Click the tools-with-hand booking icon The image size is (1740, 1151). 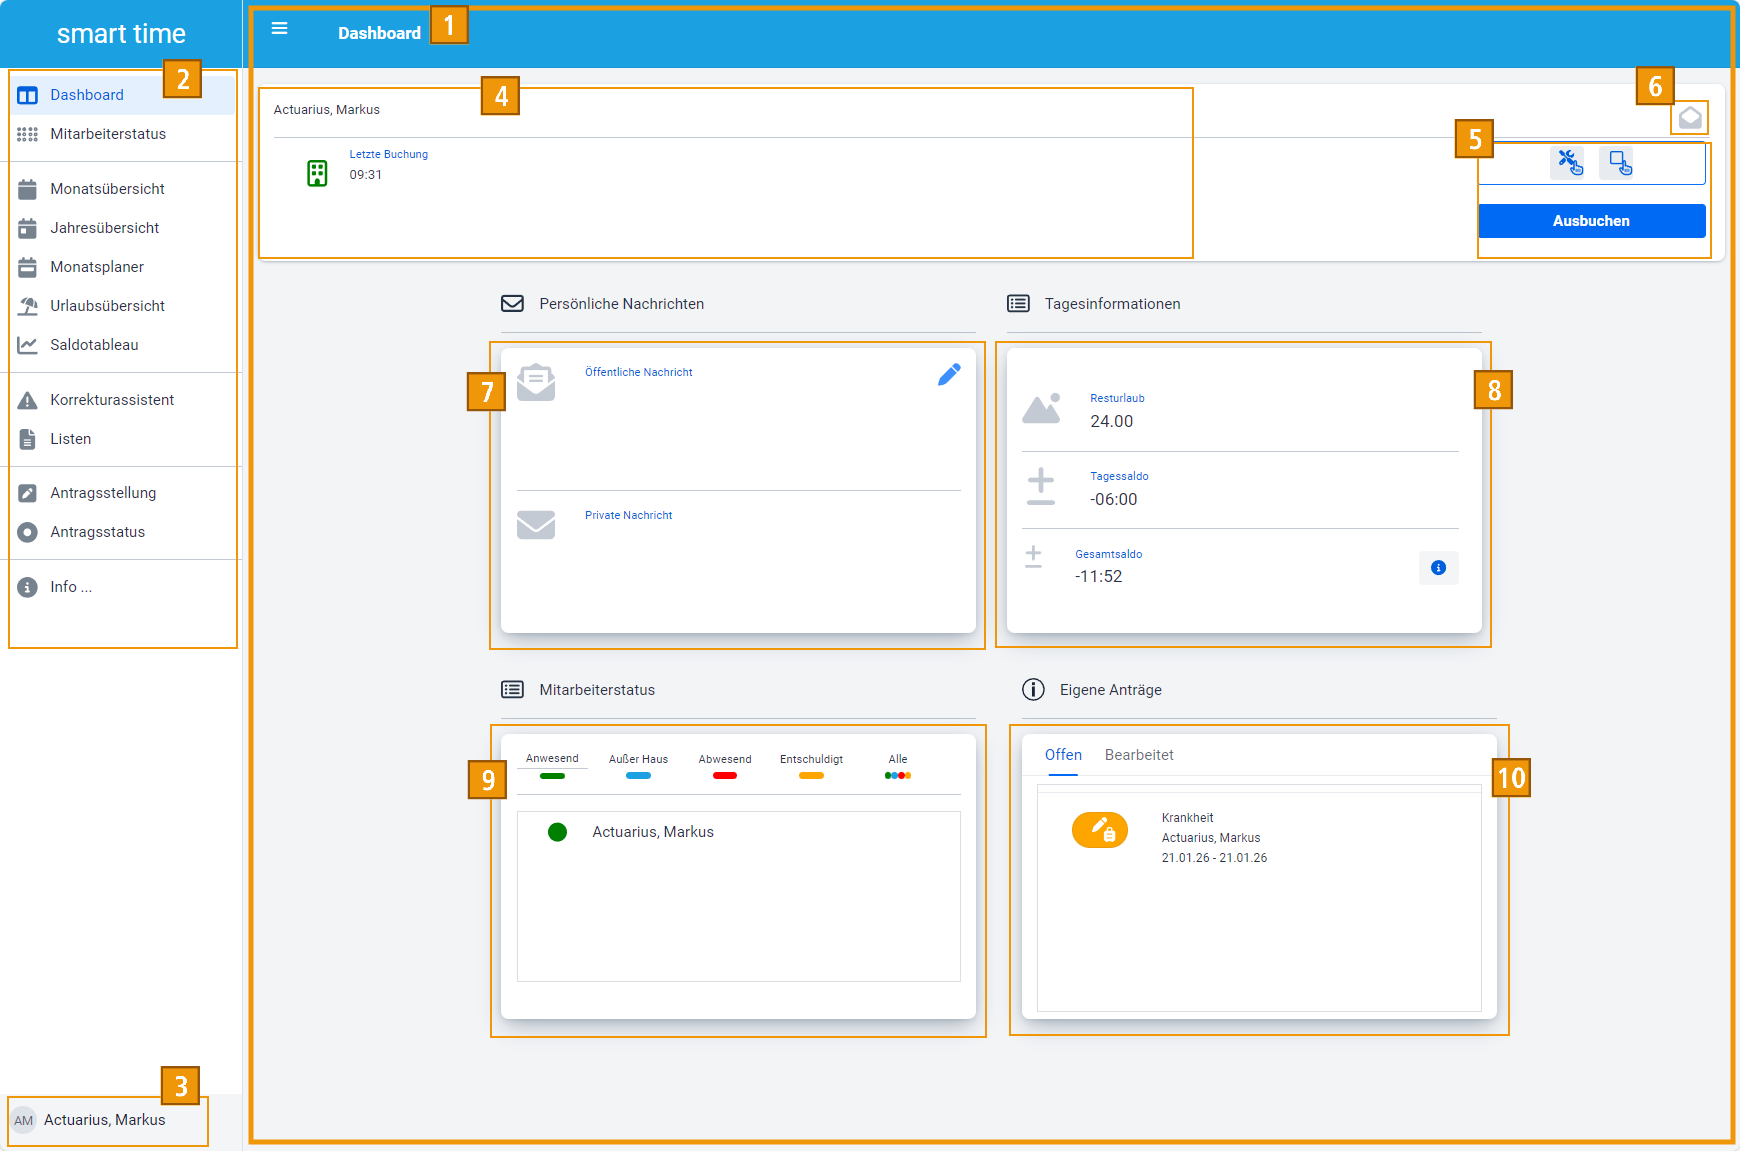pyautogui.click(x=1568, y=162)
